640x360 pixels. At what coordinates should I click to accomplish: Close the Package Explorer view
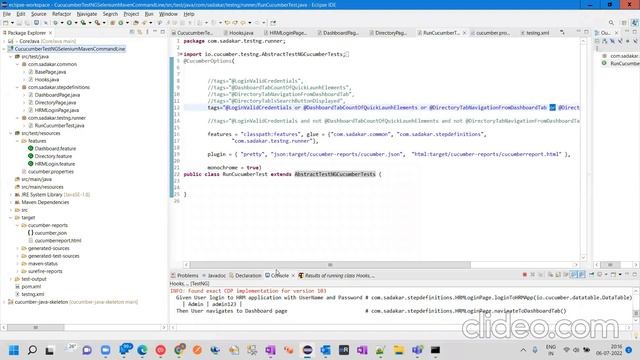[x=51, y=33]
